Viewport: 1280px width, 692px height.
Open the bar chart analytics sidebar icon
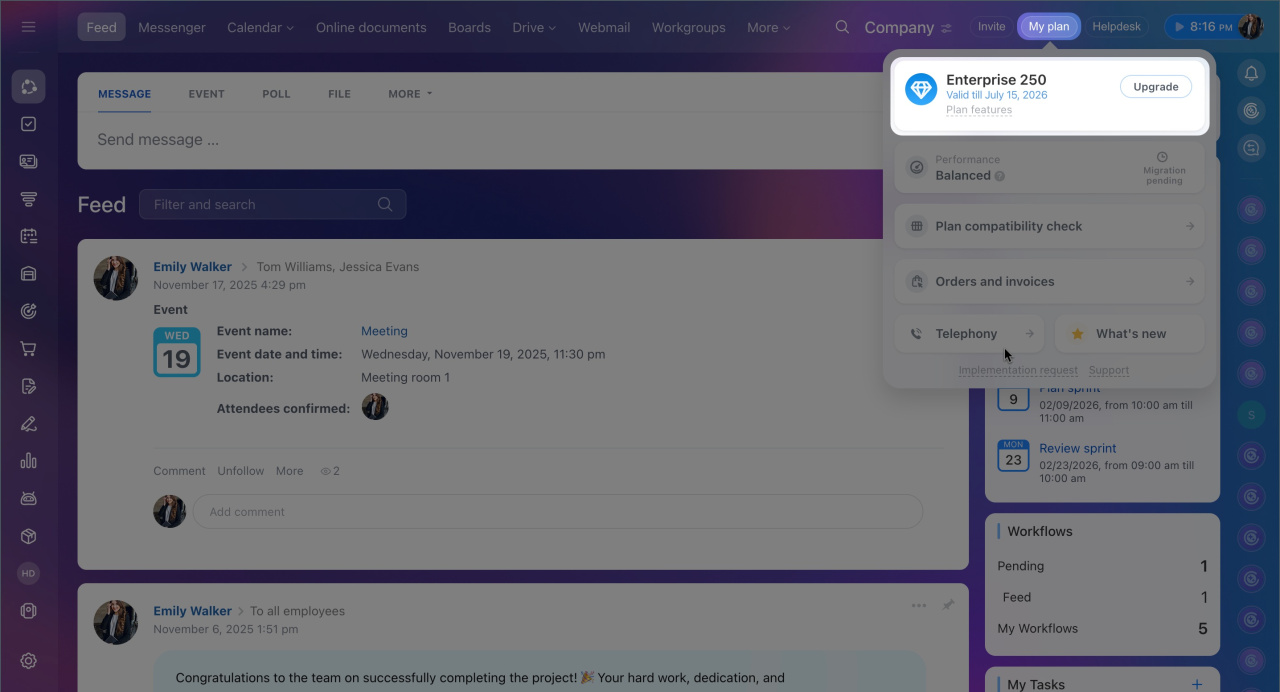click(28, 461)
